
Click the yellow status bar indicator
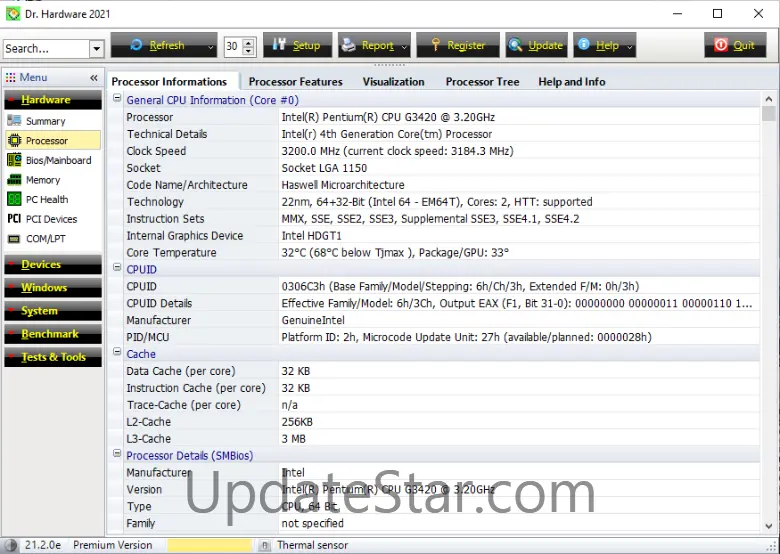[209, 546]
